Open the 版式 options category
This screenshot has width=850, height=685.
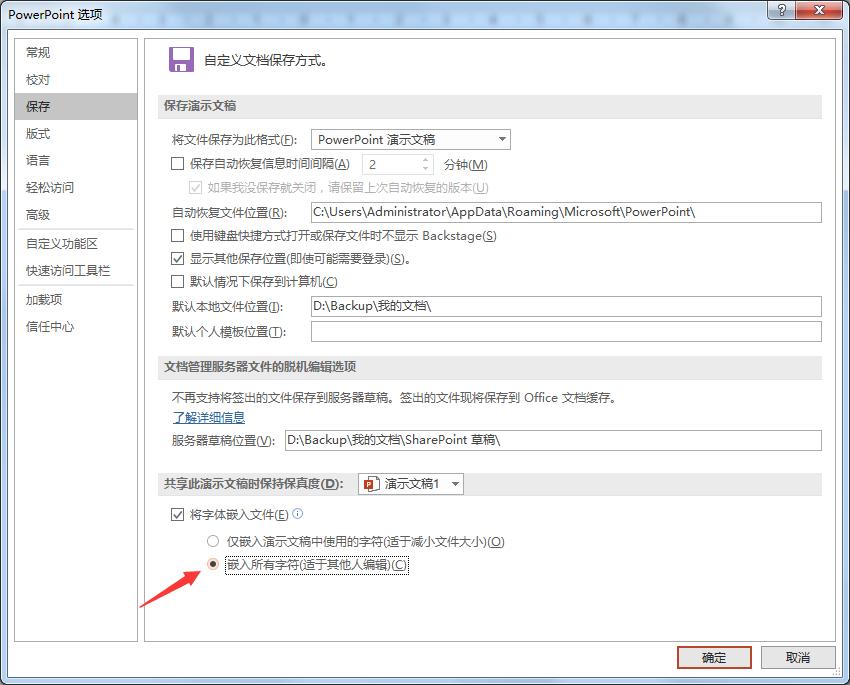(76, 133)
